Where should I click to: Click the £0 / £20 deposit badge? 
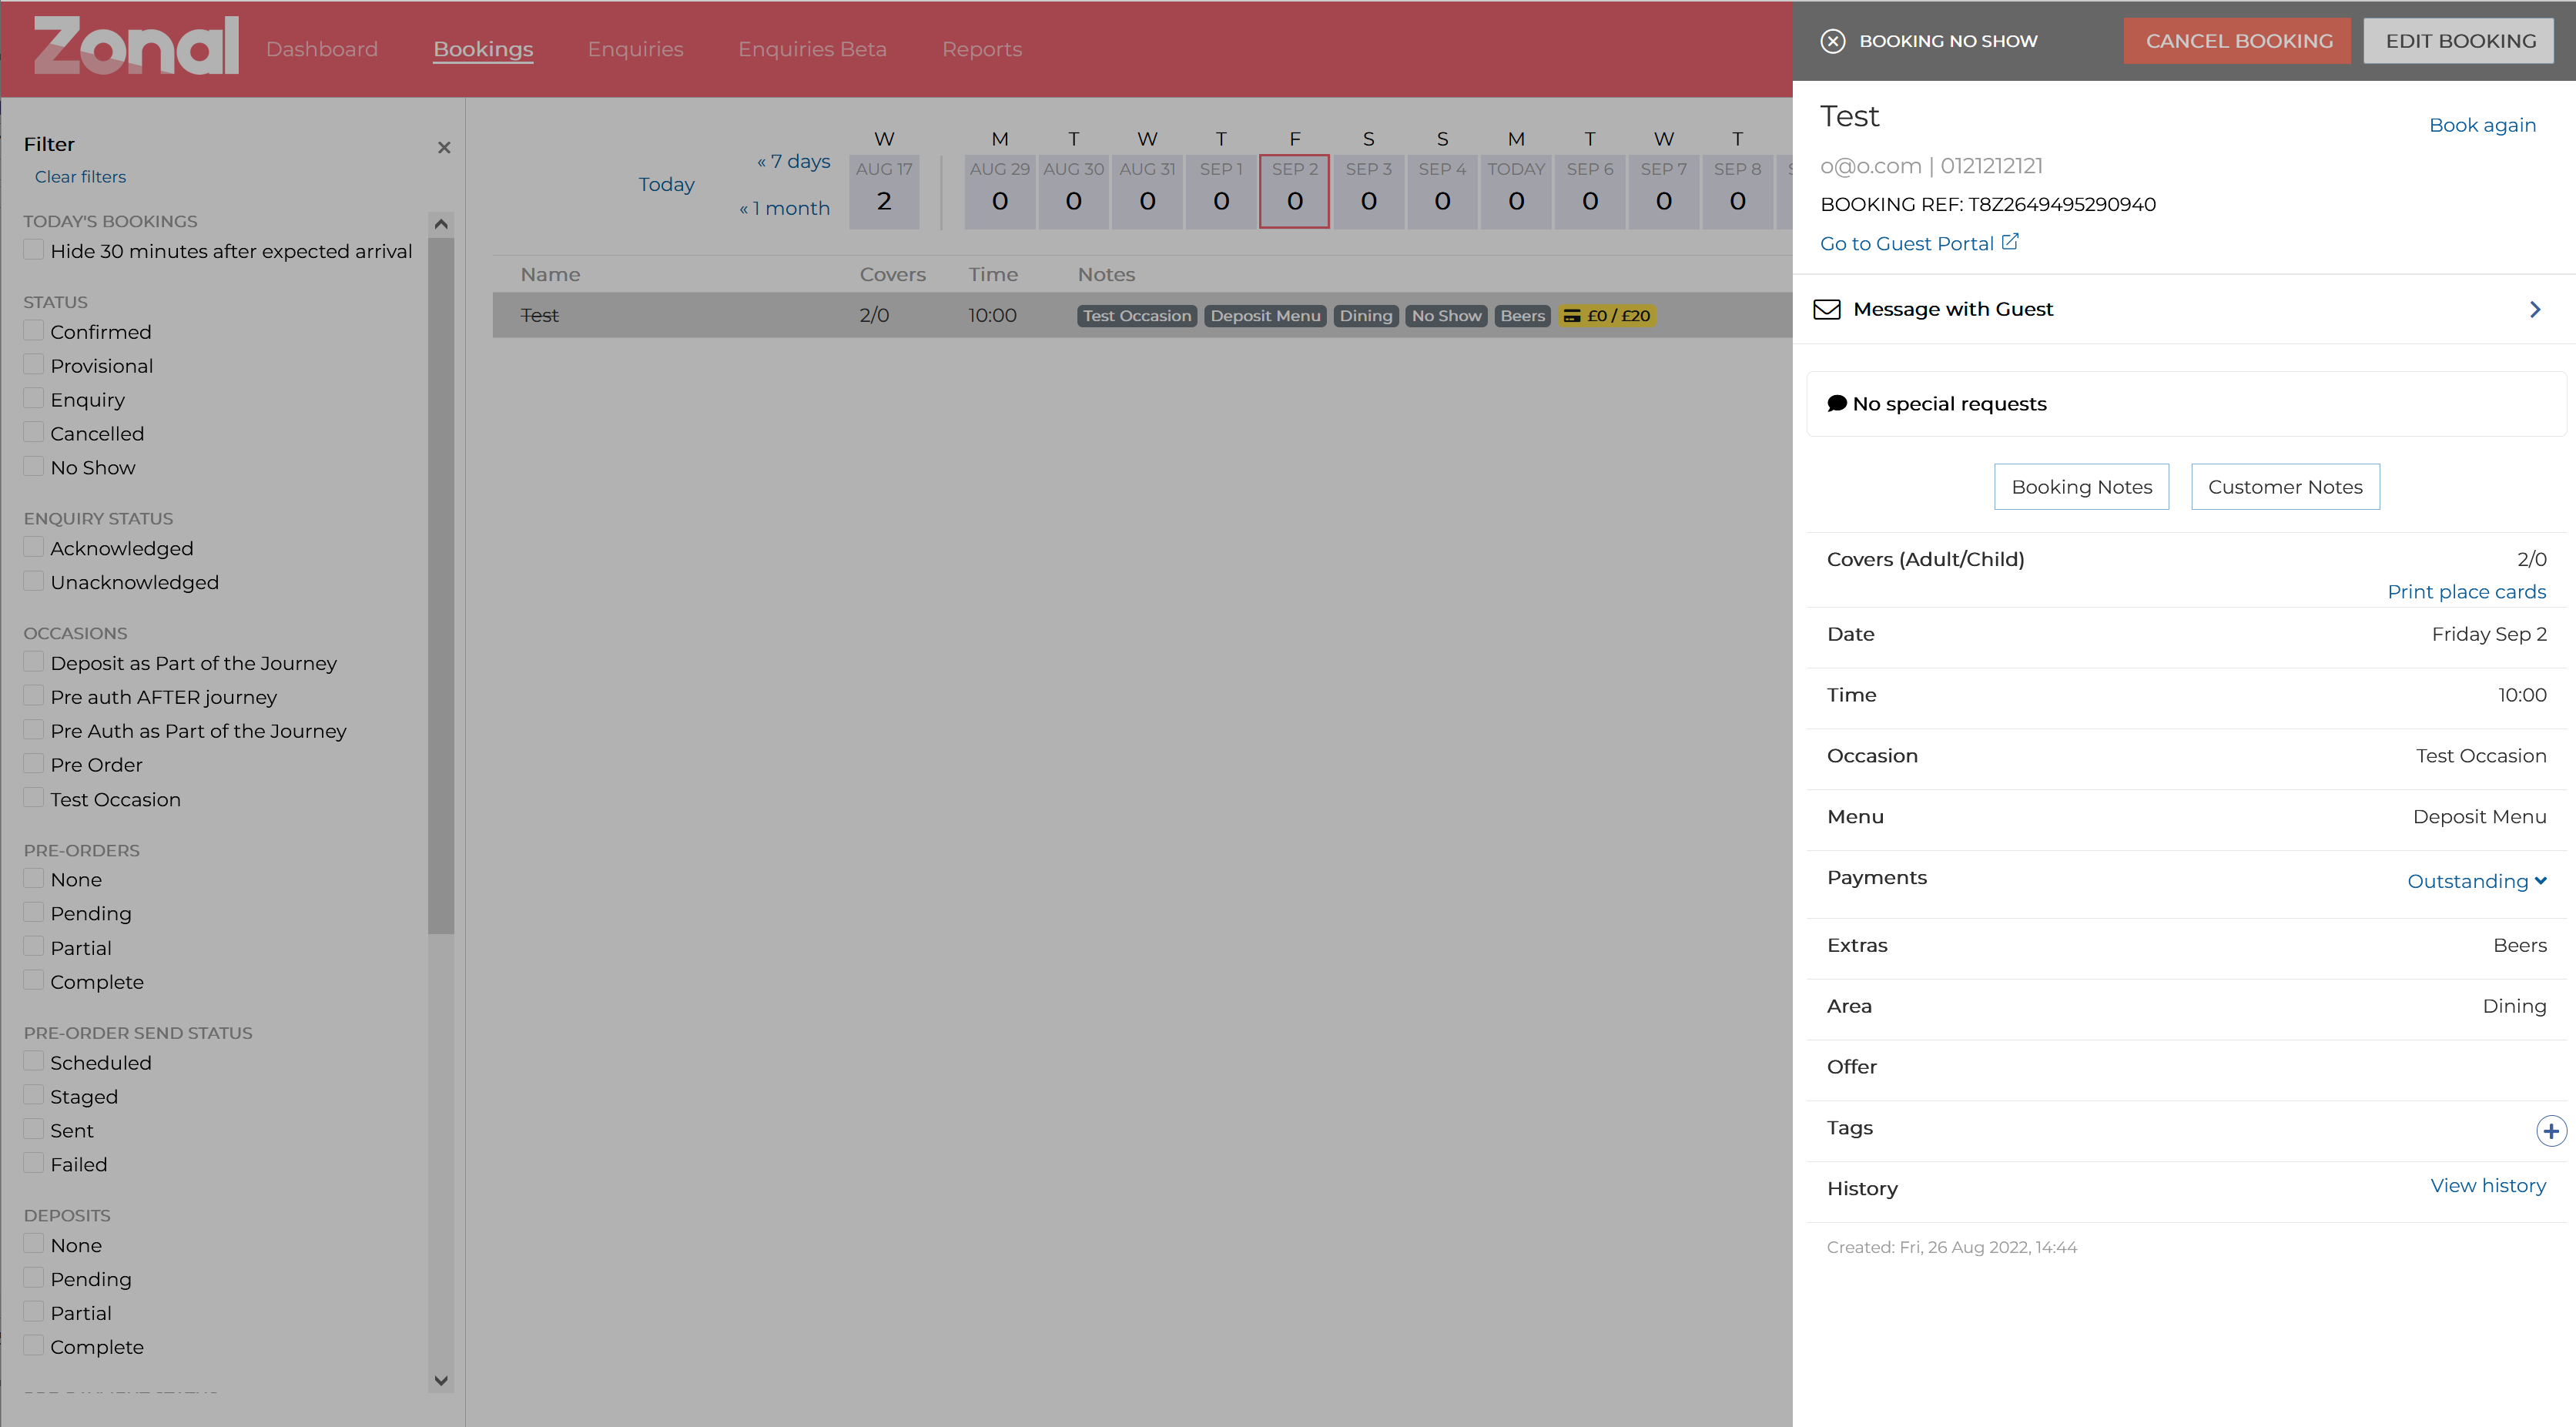click(1606, 315)
